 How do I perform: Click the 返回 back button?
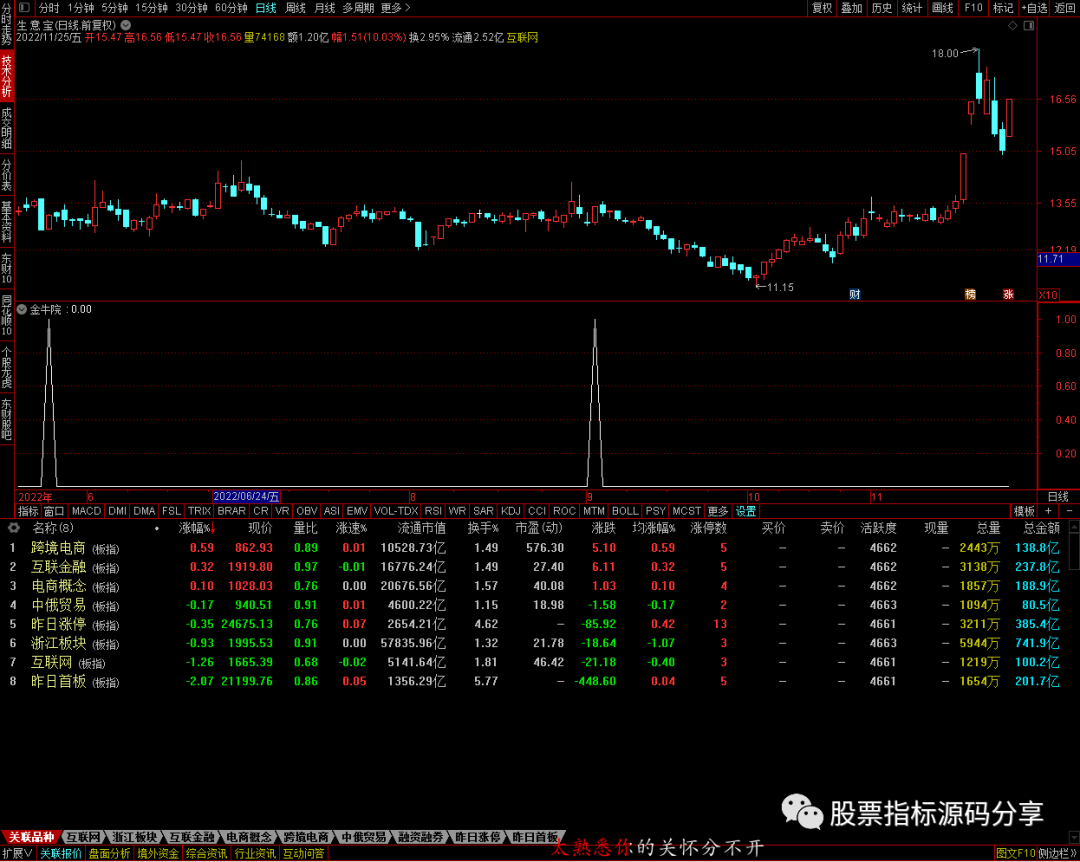click(1065, 8)
